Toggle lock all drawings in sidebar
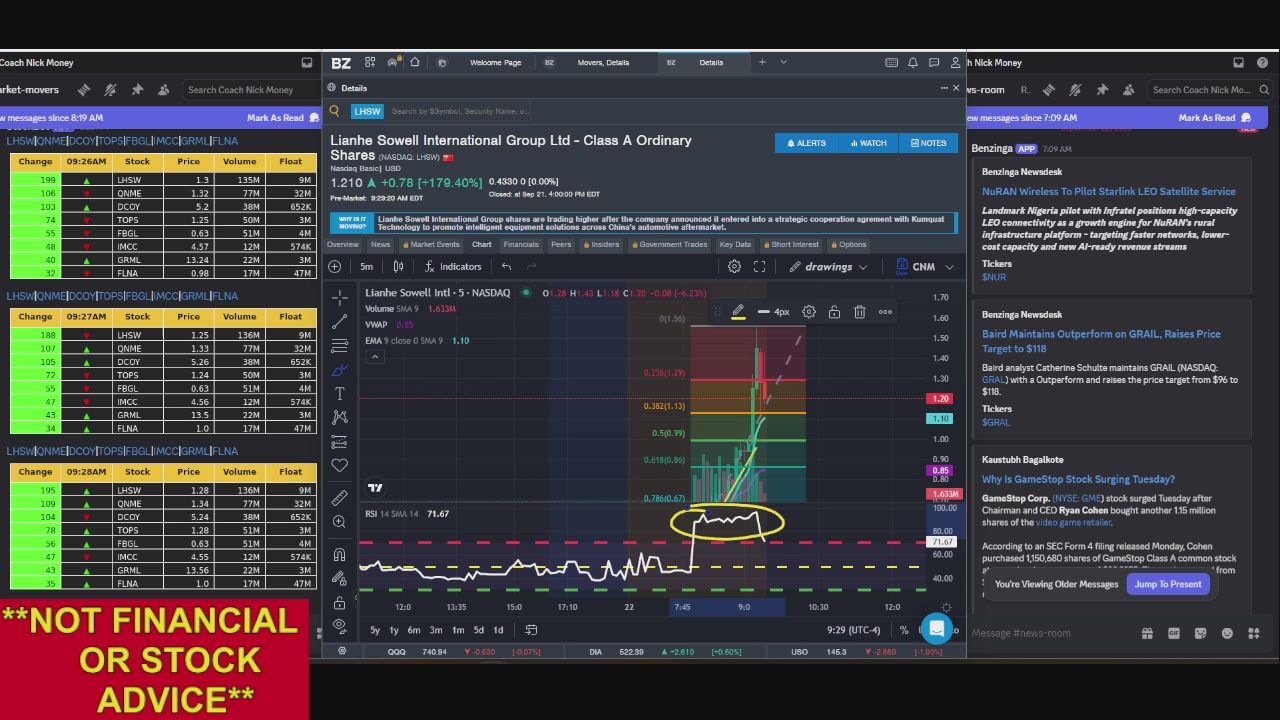This screenshot has width=1280, height=720. [340, 603]
